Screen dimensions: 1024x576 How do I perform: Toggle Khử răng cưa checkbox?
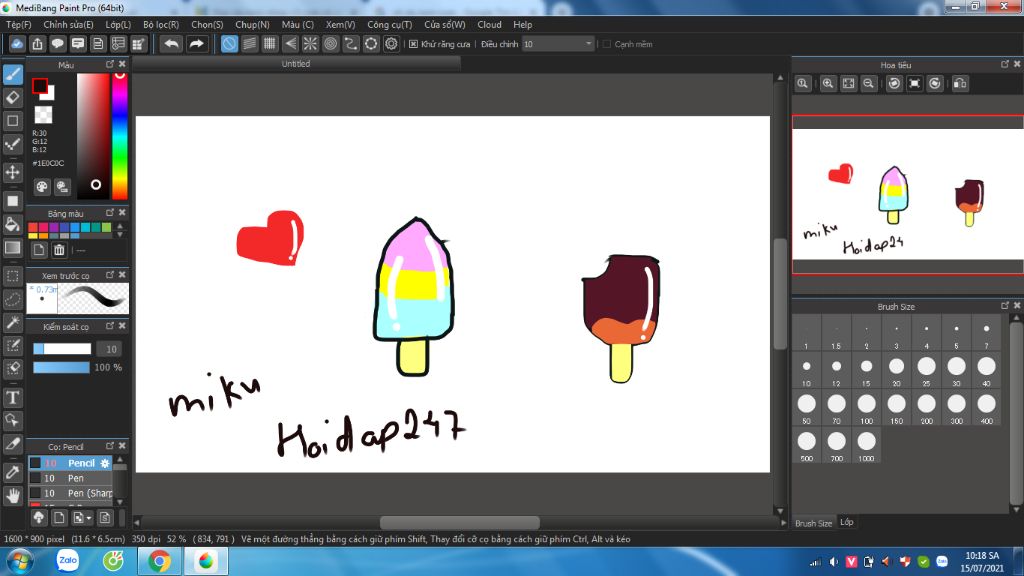(x=413, y=44)
